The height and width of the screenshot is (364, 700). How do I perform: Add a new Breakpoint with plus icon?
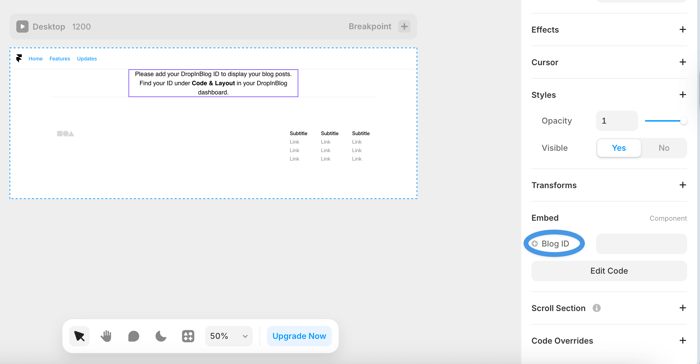tap(404, 26)
